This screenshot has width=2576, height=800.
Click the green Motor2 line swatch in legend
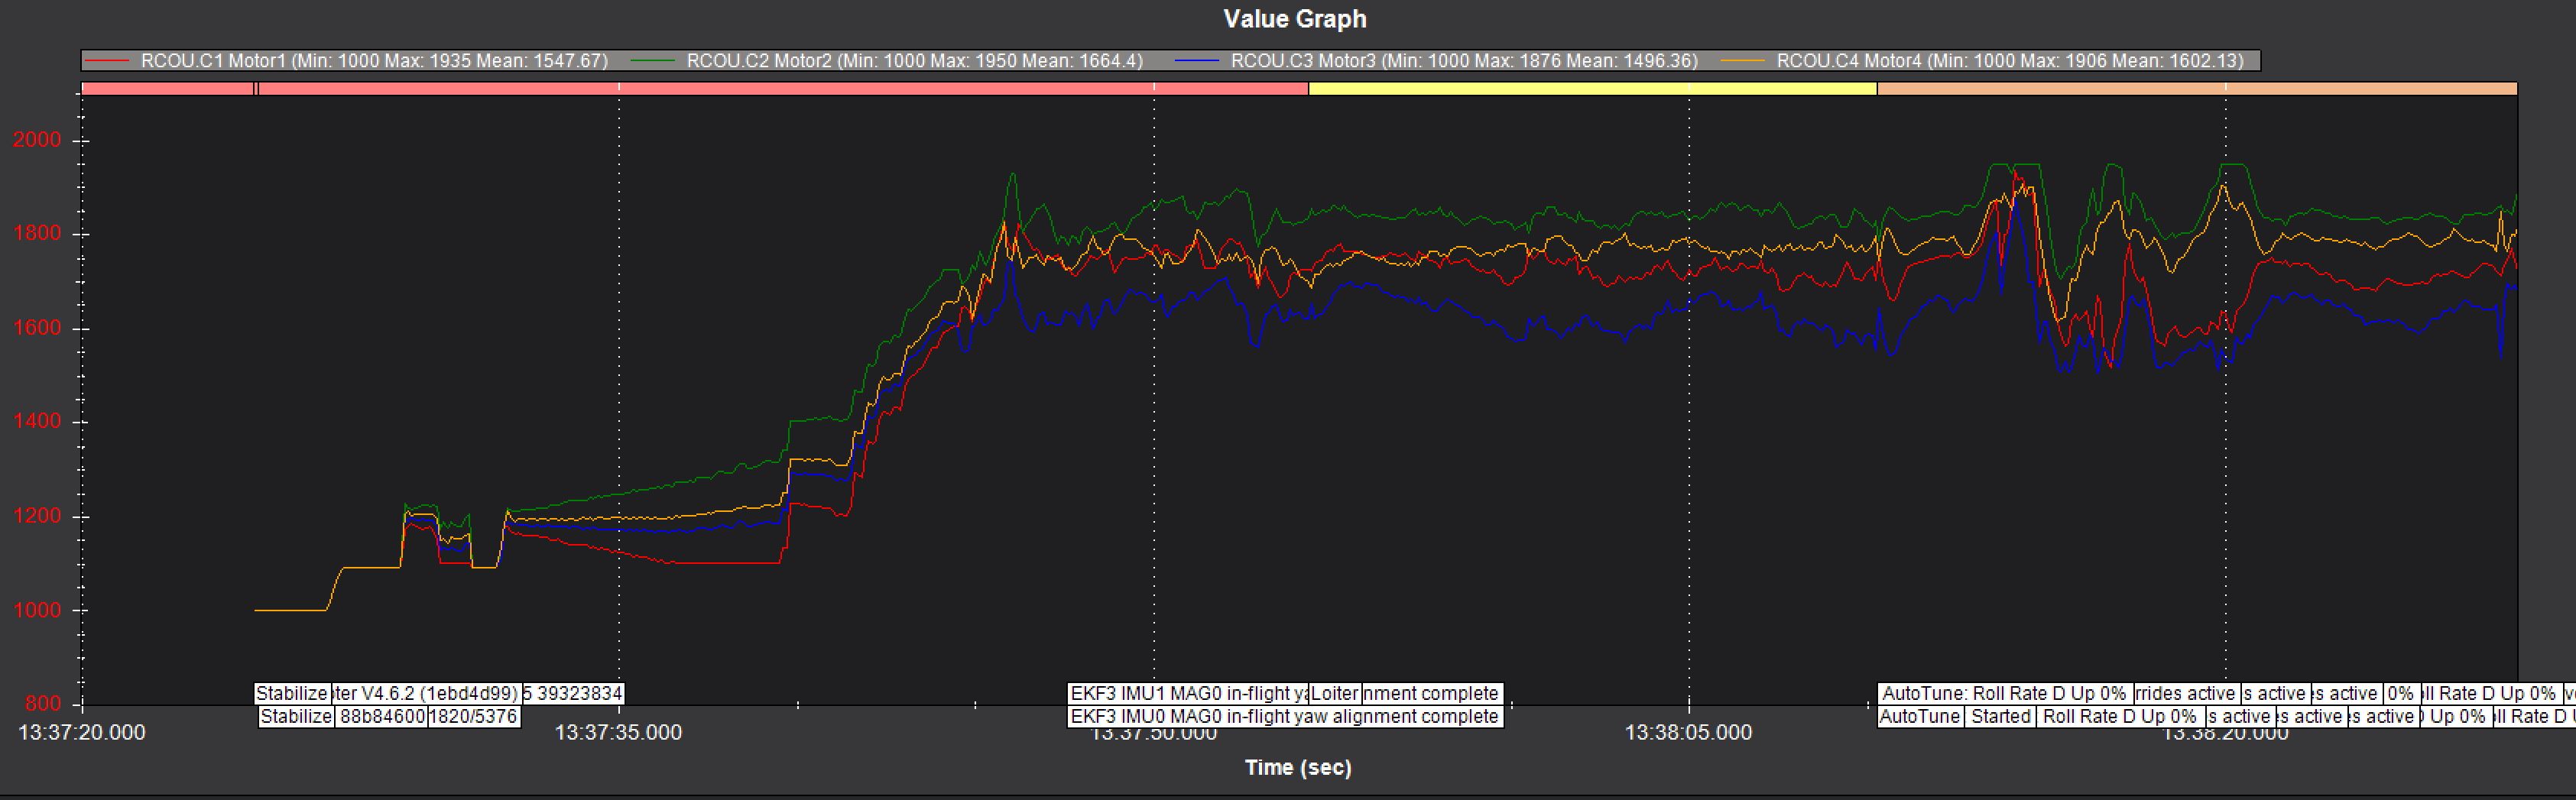653,61
